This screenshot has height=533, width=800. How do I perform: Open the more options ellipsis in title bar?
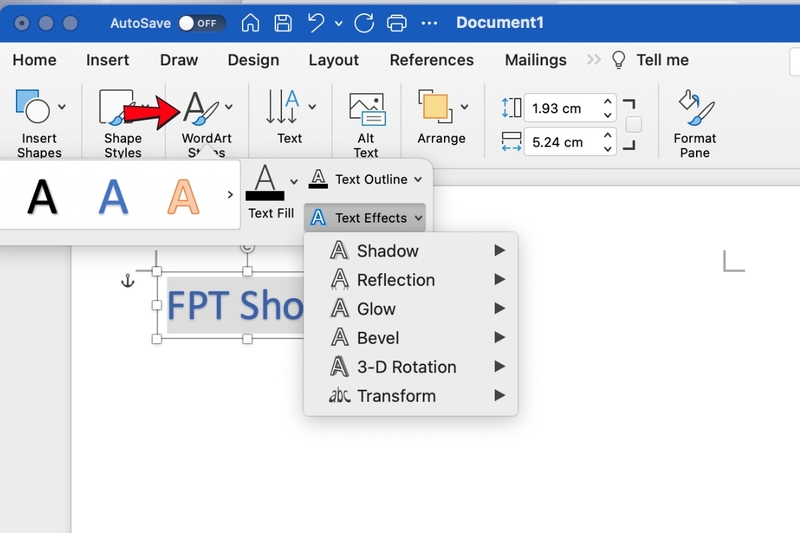(429, 23)
